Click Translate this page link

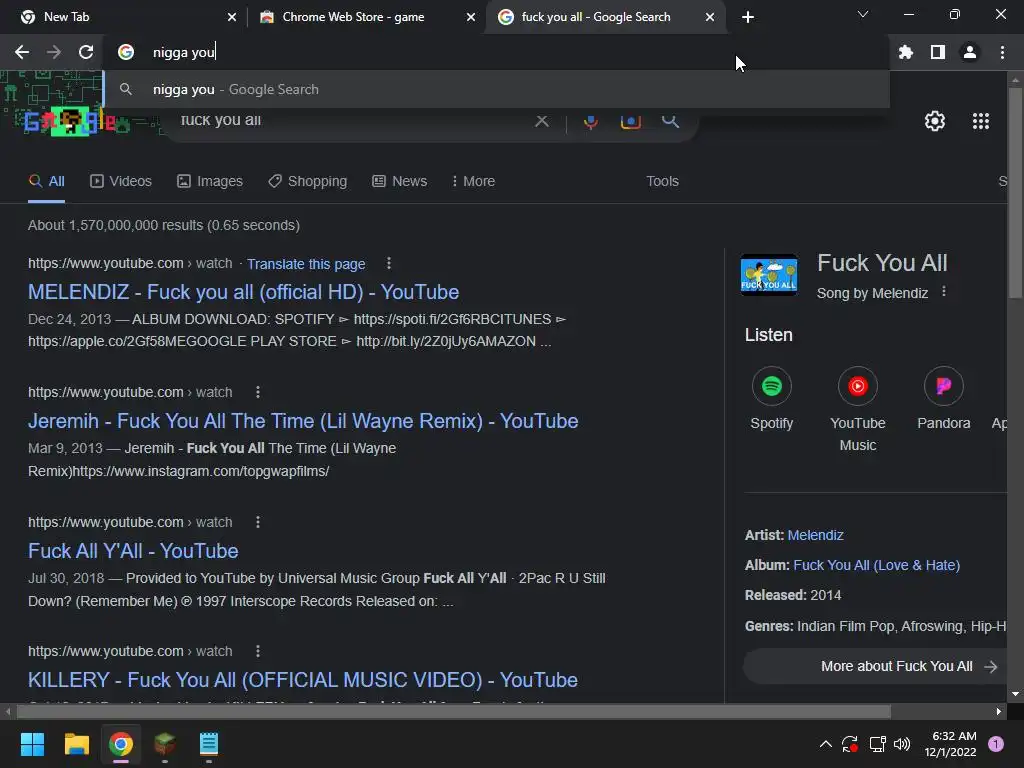[306, 264]
